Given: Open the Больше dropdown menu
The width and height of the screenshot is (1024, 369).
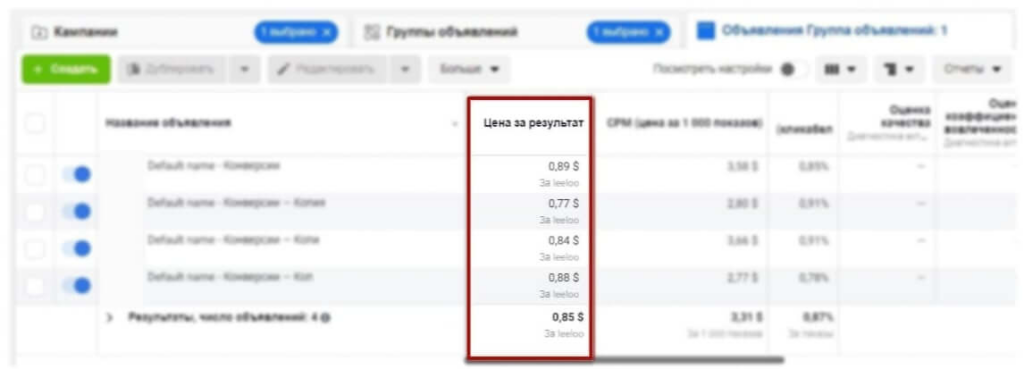Looking at the screenshot, I should [470, 69].
